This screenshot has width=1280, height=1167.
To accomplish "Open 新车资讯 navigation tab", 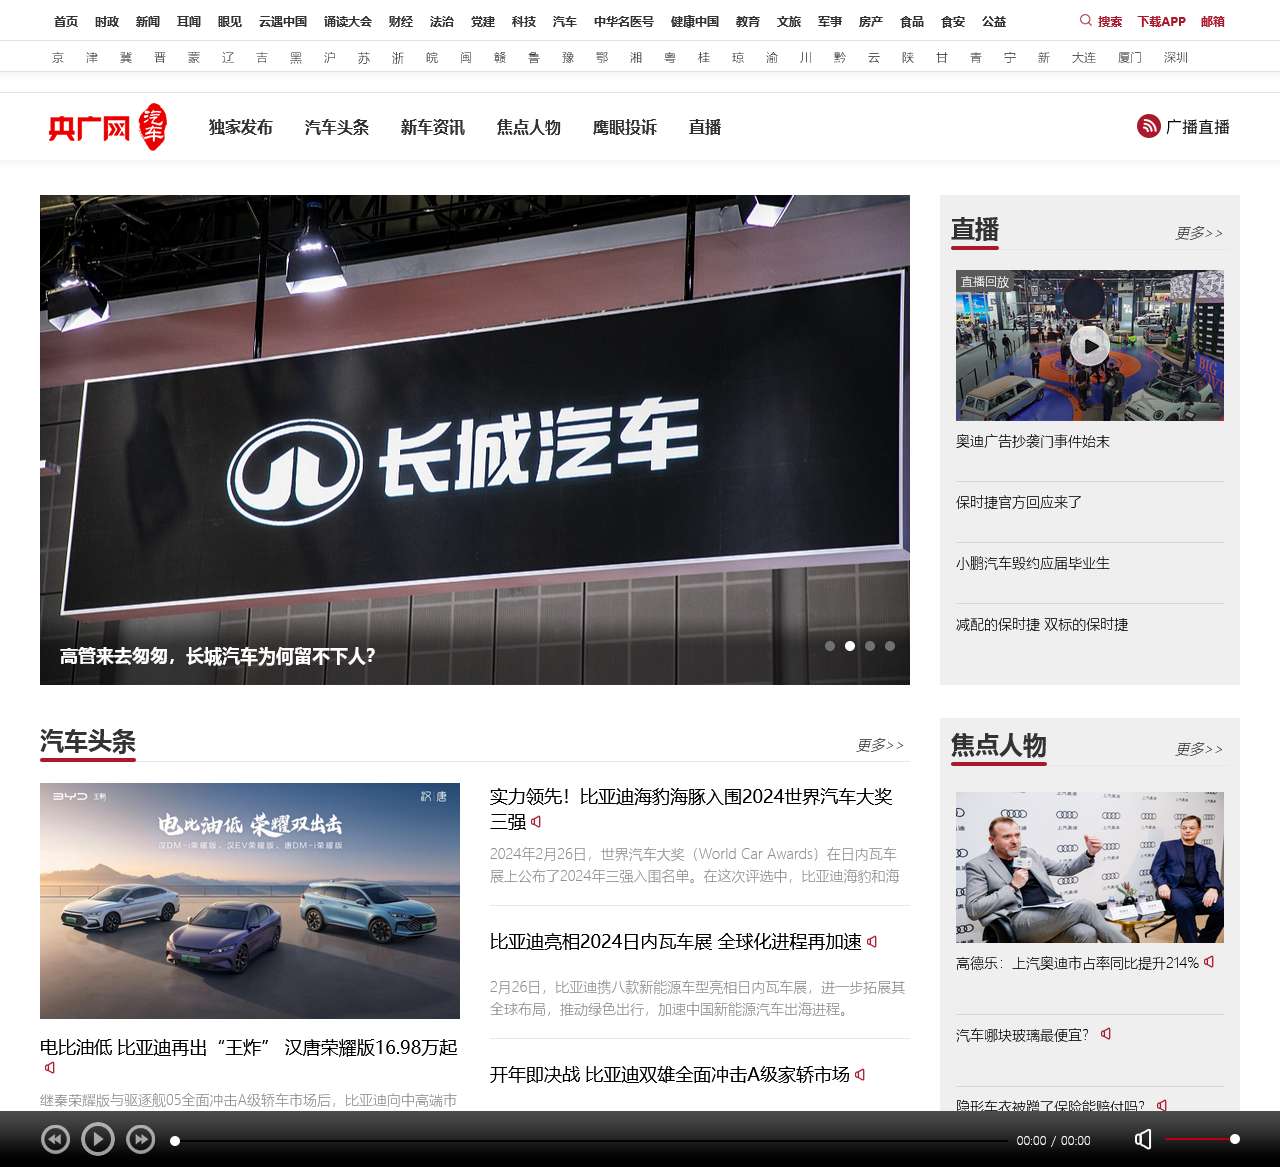I will tap(433, 127).
